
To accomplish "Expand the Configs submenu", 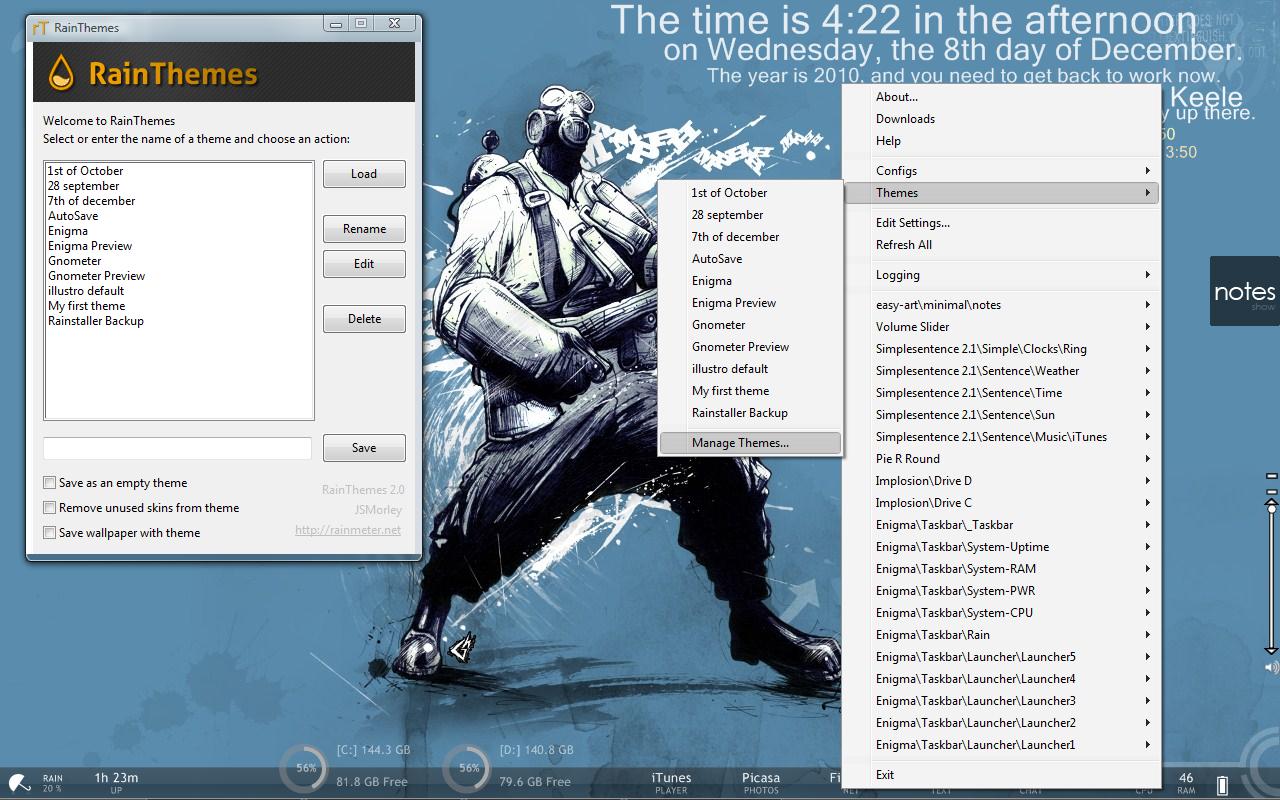I will tap(1000, 170).
